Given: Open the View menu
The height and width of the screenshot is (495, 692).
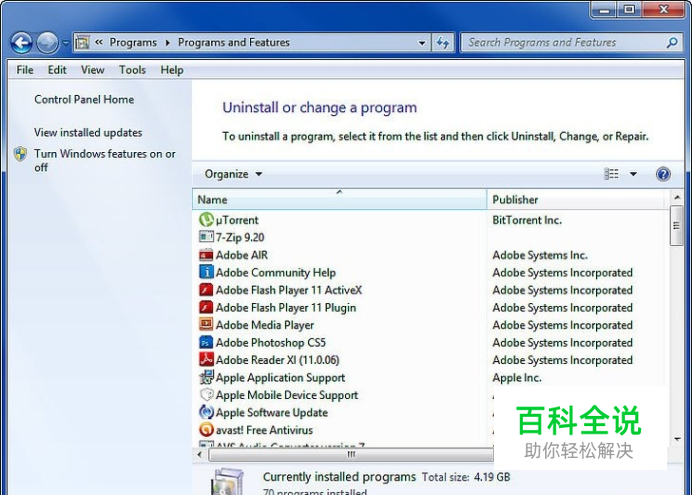Looking at the screenshot, I should coord(92,70).
